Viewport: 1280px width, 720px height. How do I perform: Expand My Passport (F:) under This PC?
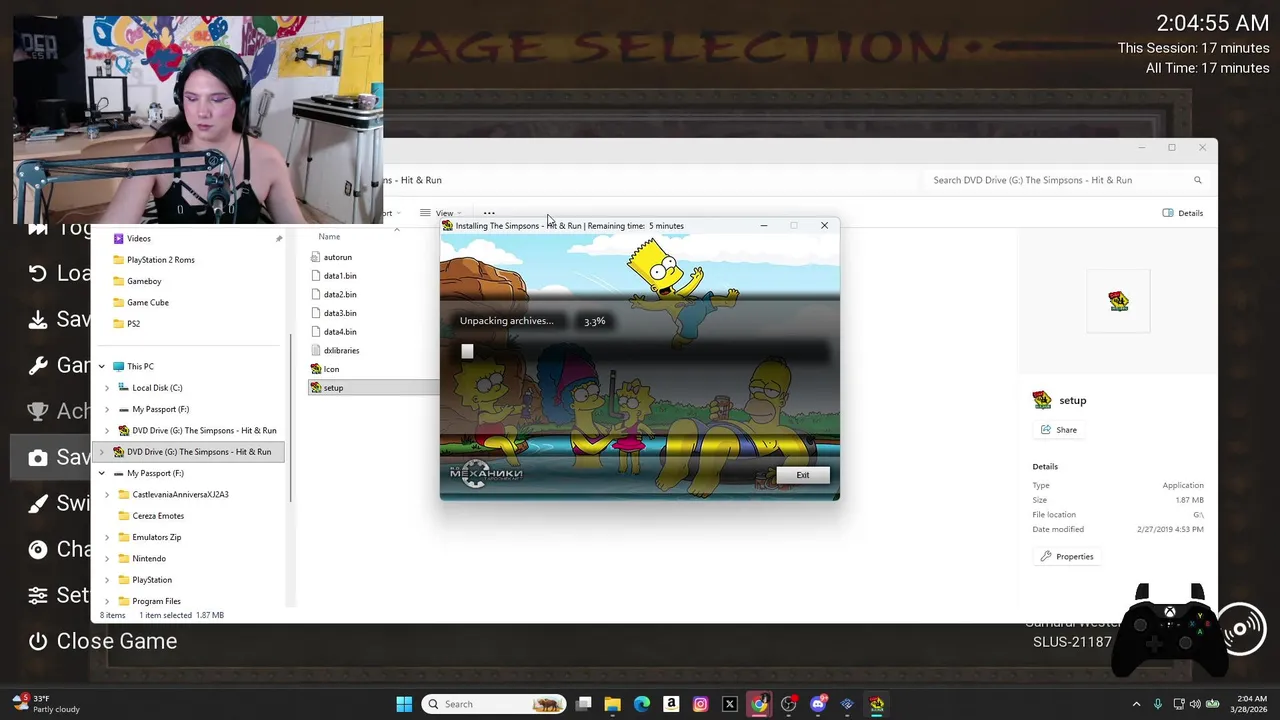pos(107,409)
